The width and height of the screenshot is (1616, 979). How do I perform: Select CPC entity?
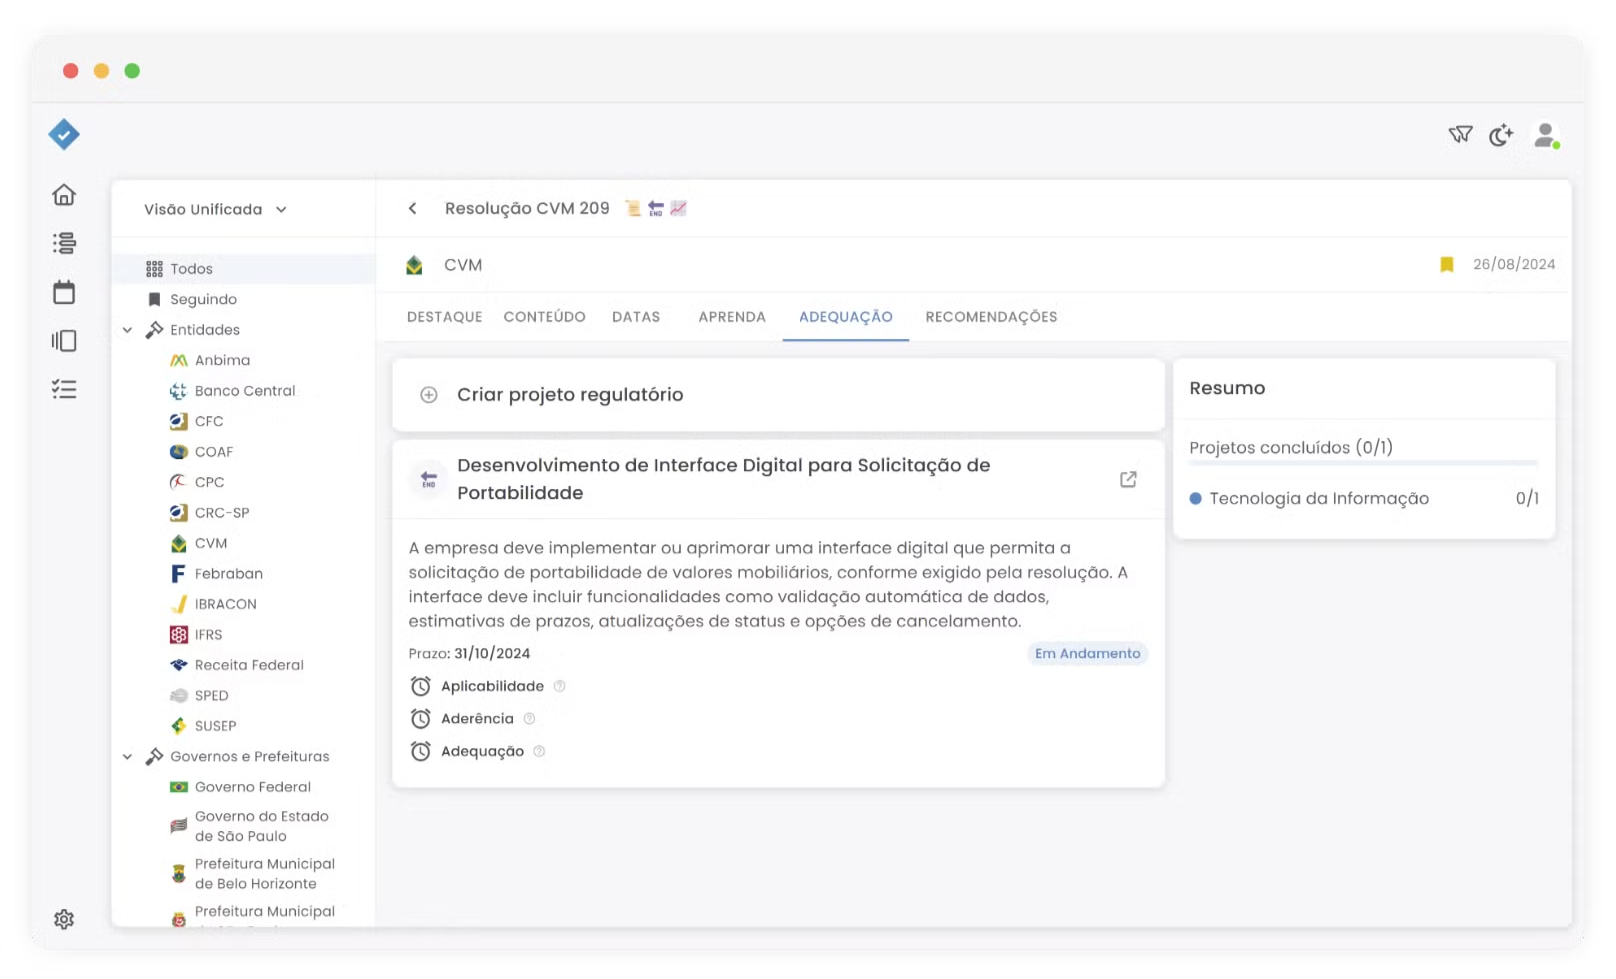point(209,482)
